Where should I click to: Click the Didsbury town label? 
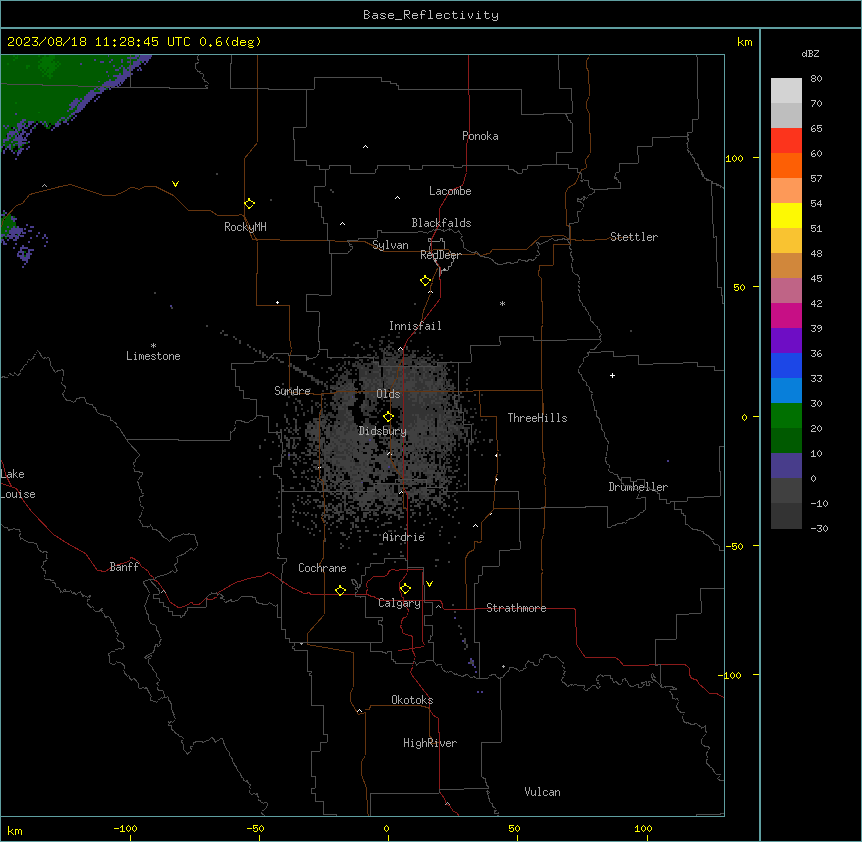click(x=383, y=431)
